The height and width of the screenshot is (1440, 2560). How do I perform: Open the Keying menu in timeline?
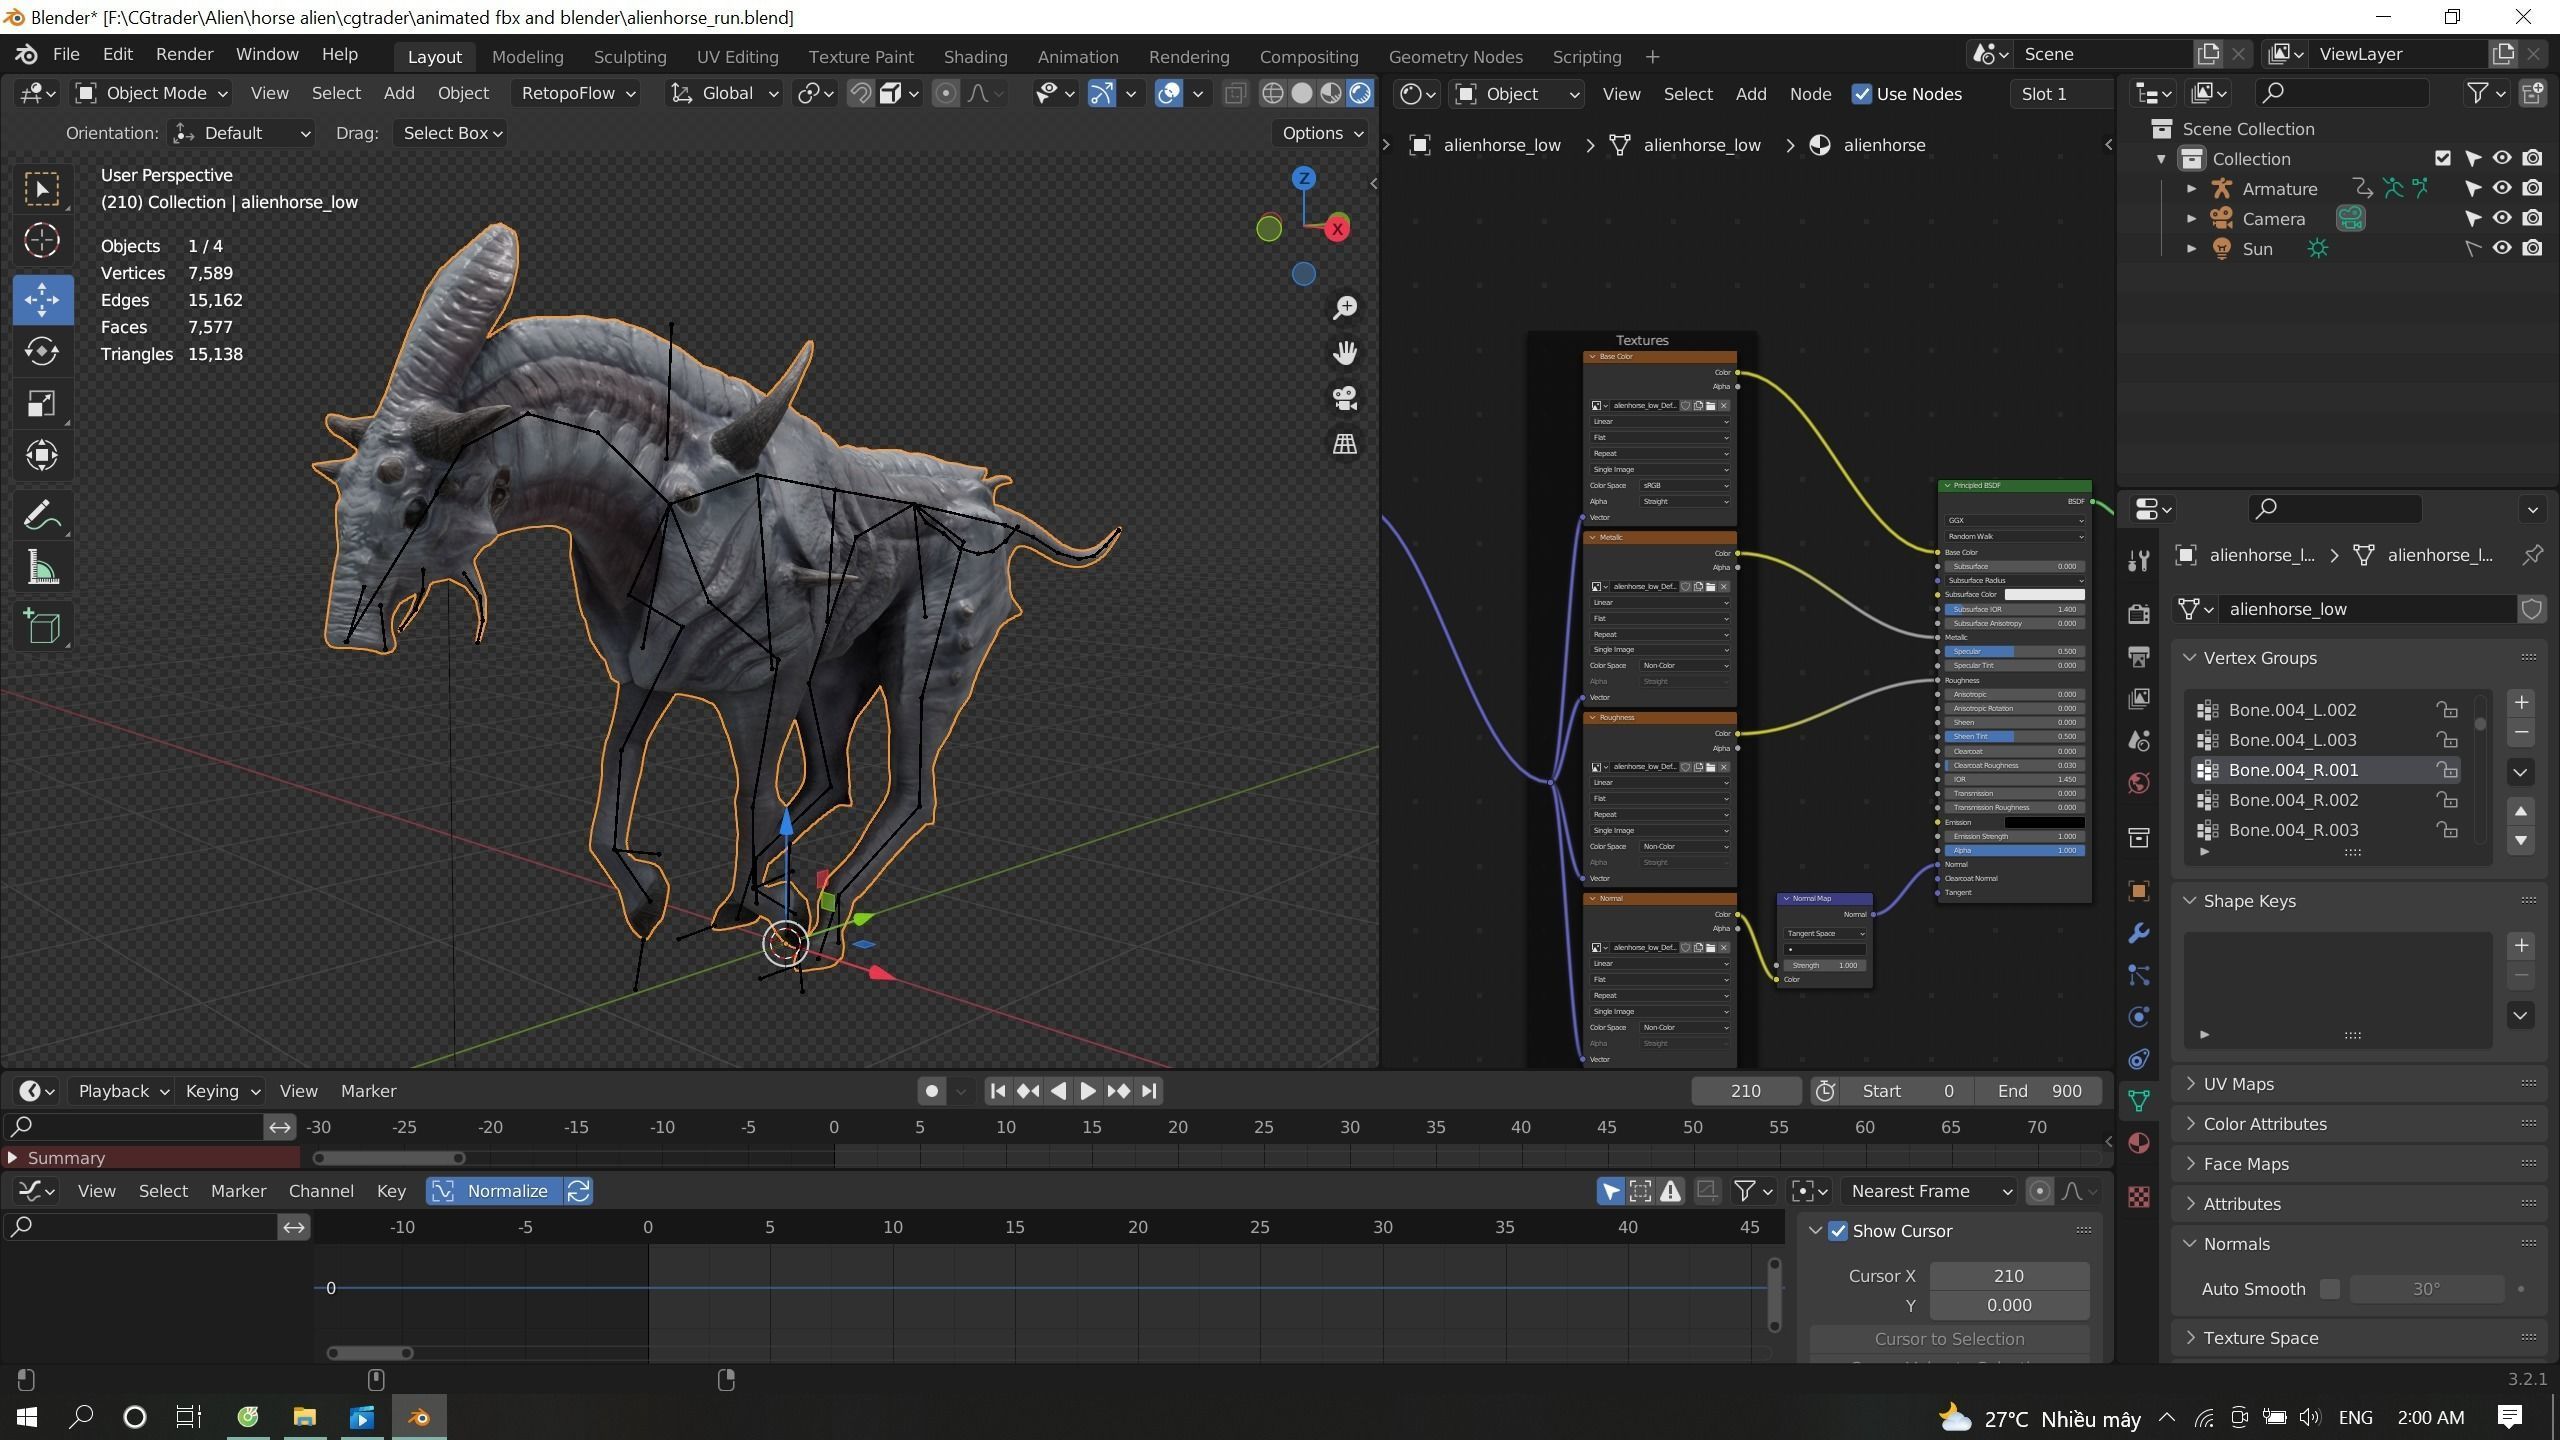tap(222, 1091)
